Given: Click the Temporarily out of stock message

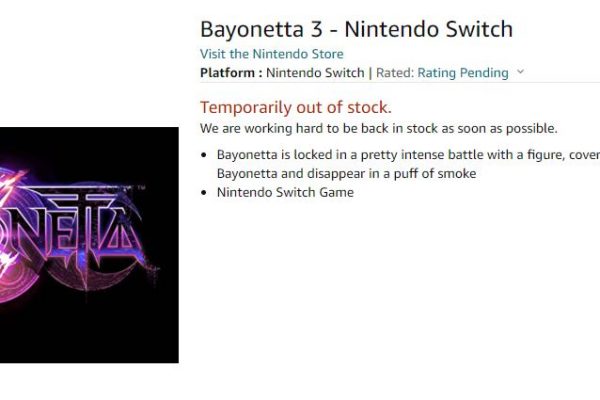Looking at the screenshot, I should pyautogui.click(x=296, y=107).
